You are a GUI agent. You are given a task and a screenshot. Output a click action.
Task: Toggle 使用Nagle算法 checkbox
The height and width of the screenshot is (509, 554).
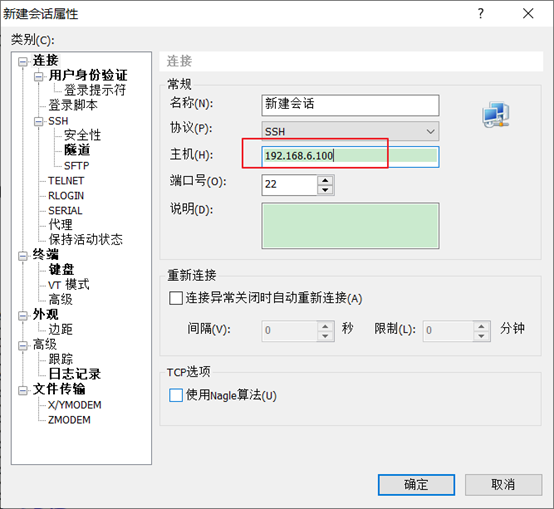pyautogui.click(x=176, y=395)
